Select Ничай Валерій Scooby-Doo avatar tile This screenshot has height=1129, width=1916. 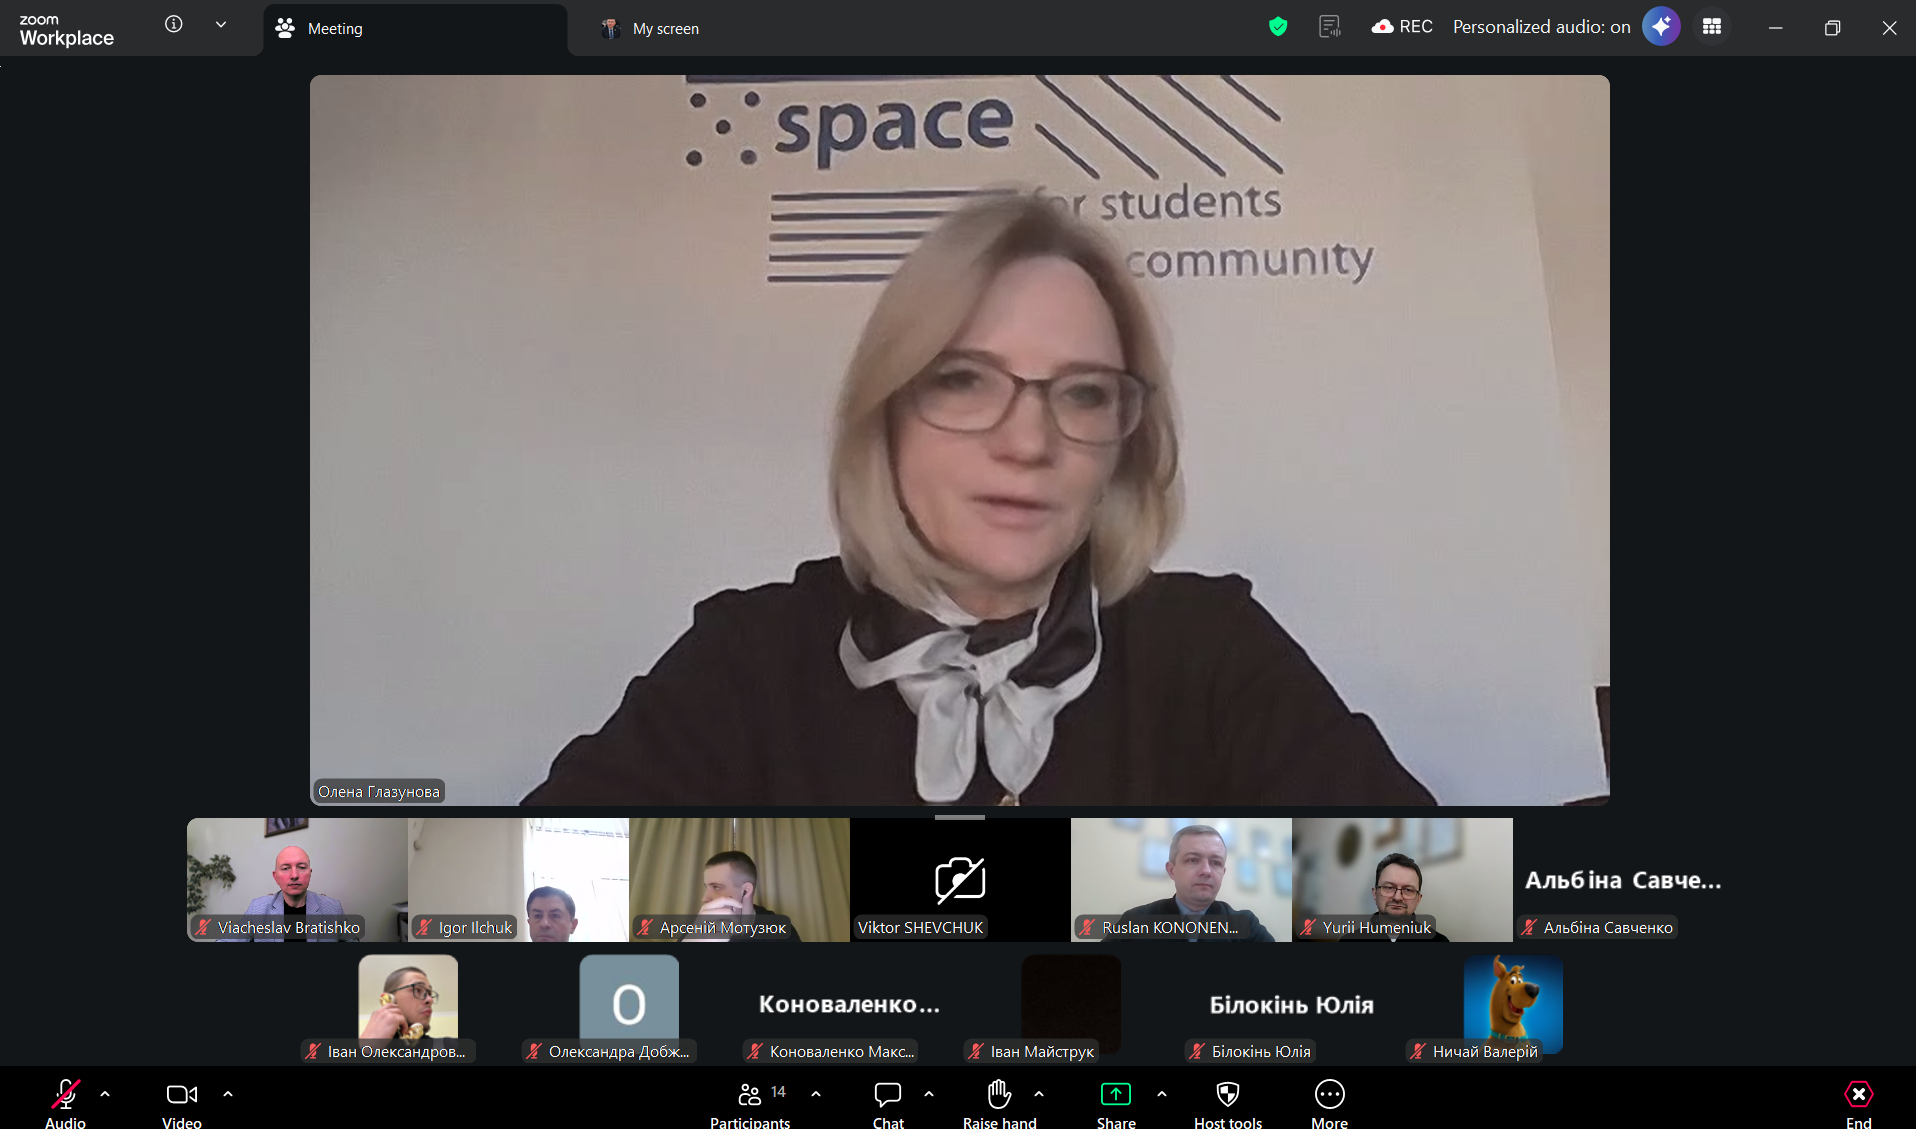[x=1513, y=1004]
